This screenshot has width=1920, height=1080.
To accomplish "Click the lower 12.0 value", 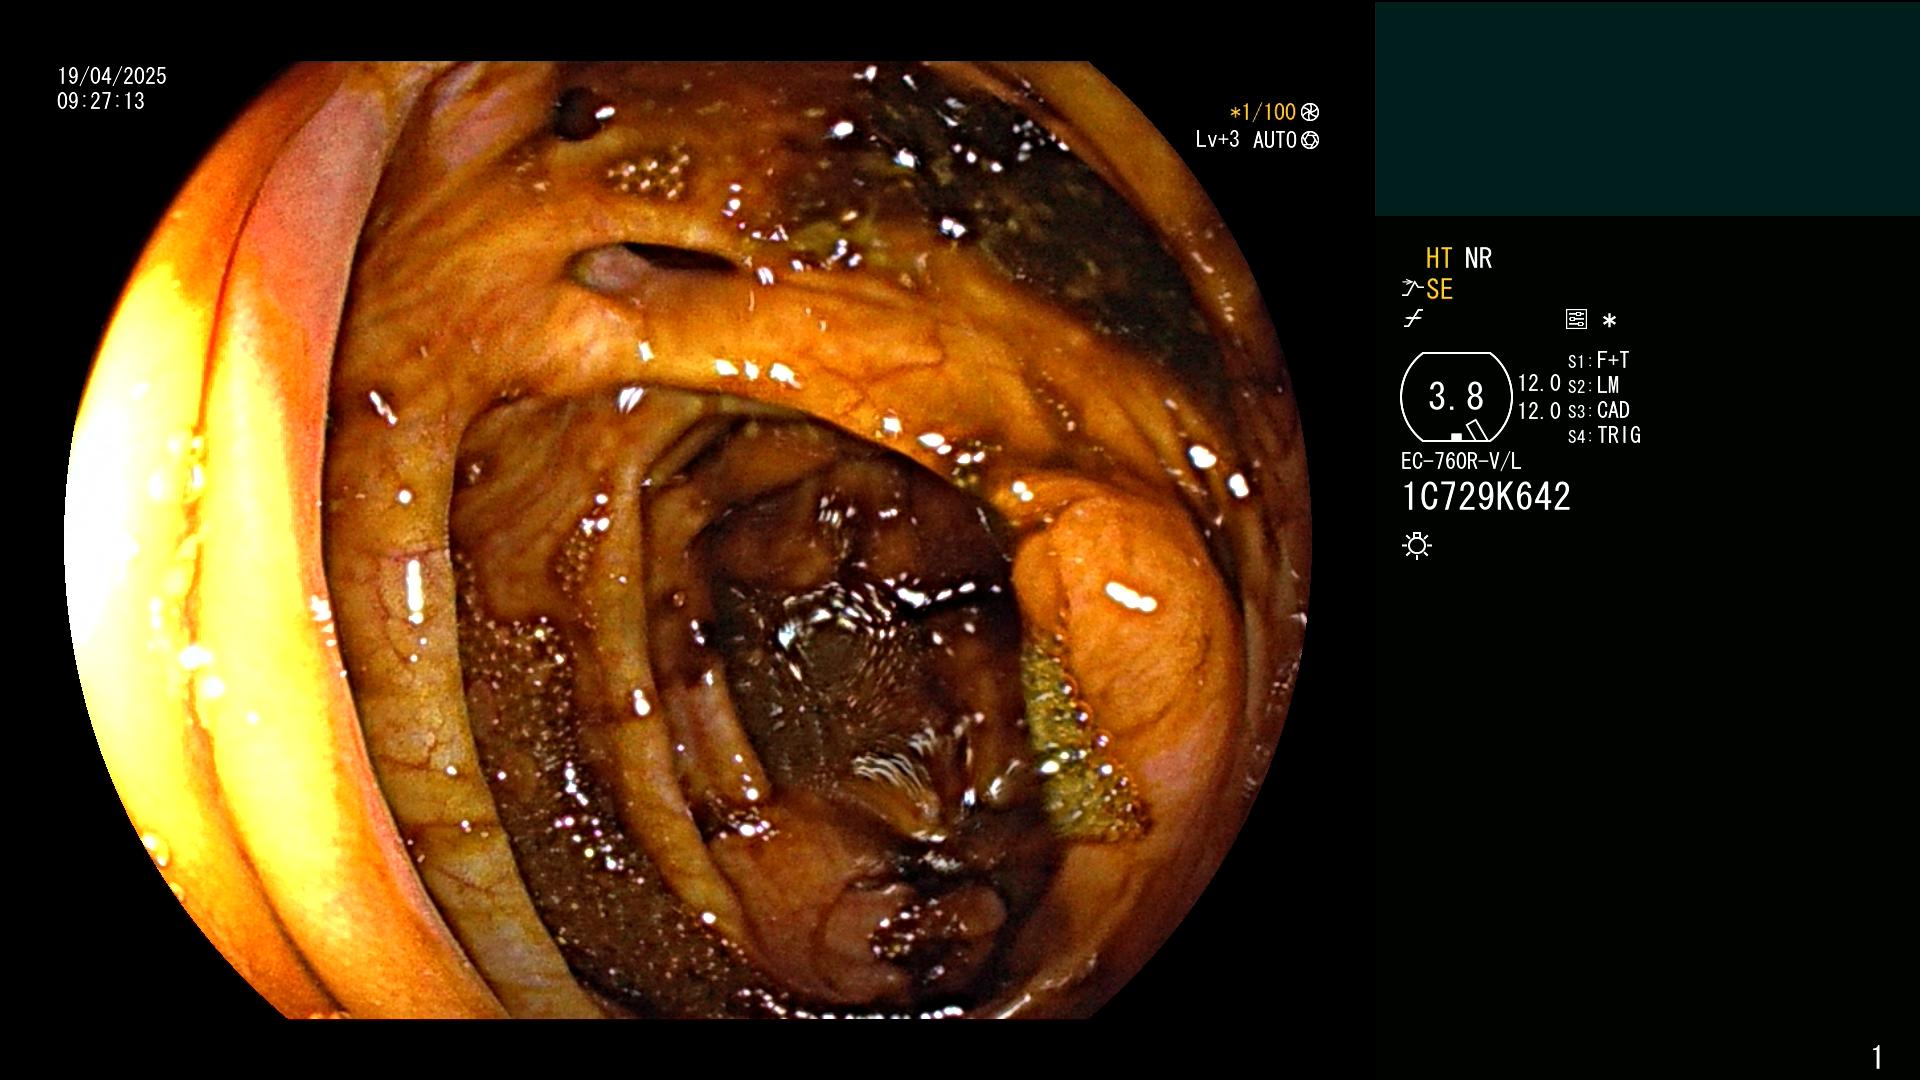I will [1539, 411].
